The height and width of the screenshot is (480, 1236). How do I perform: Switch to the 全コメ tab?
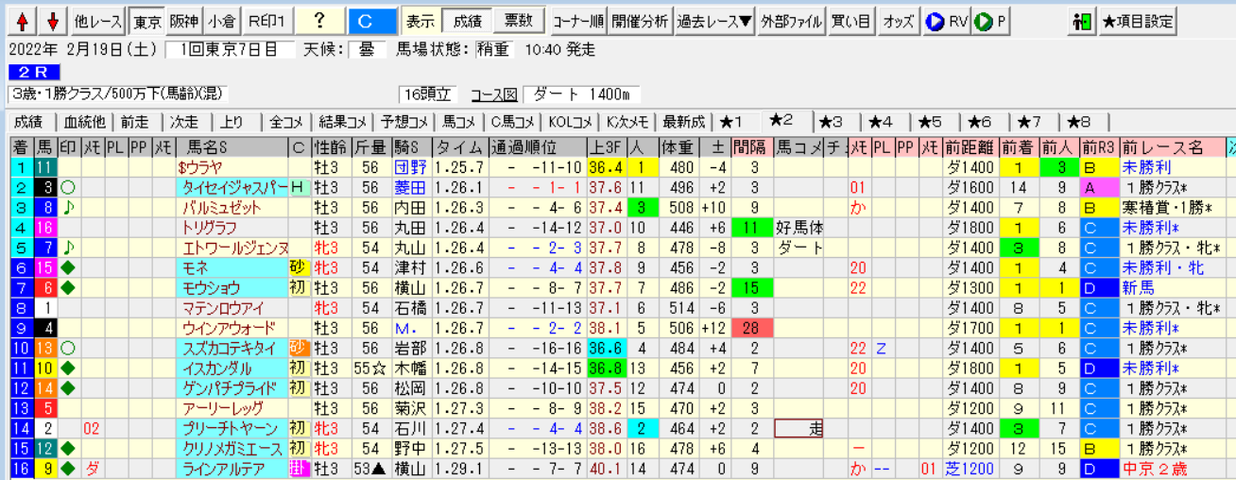coord(287,122)
